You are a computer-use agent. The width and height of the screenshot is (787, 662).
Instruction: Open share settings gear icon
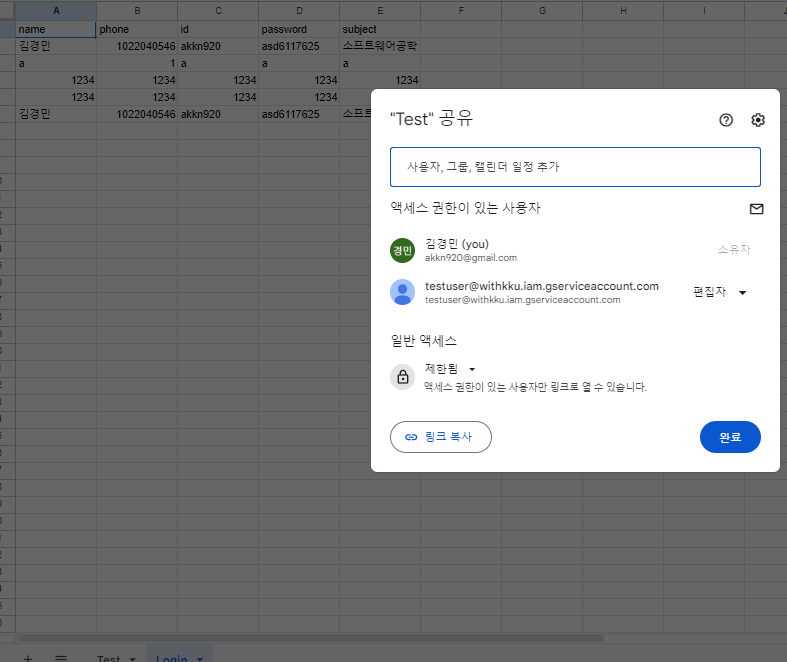[x=758, y=120]
